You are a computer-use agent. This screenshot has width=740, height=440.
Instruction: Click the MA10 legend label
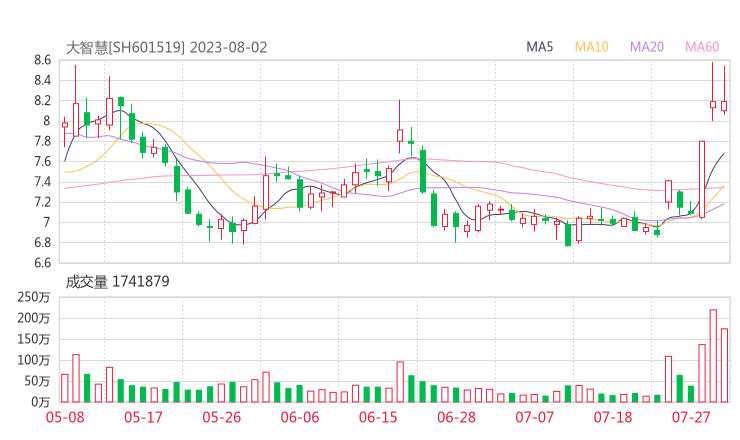(x=591, y=47)
